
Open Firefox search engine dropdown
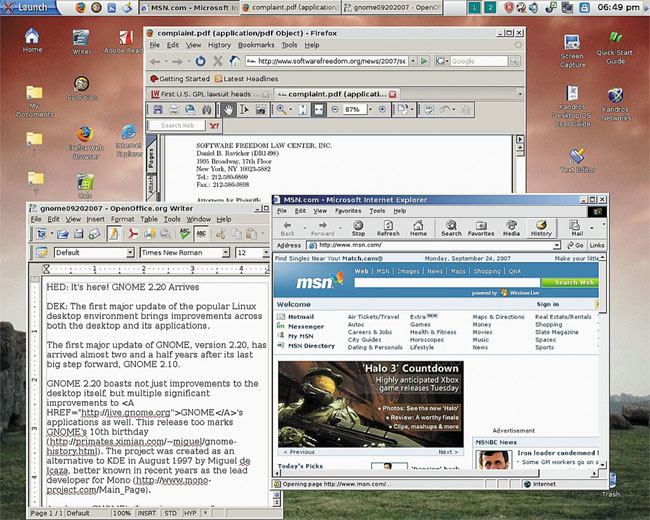pyautogui.click(x=441, y=61)
